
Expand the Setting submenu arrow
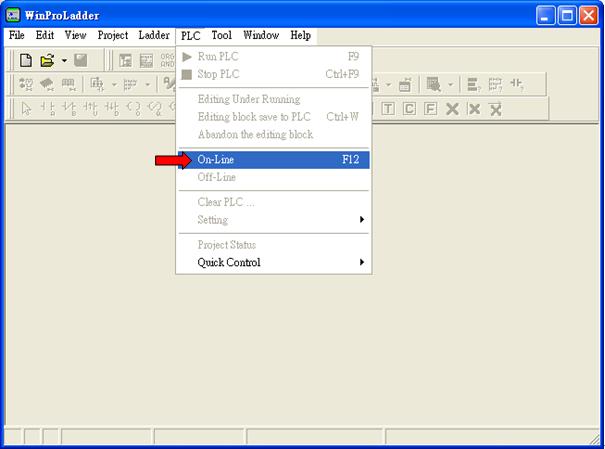[362, 219]
